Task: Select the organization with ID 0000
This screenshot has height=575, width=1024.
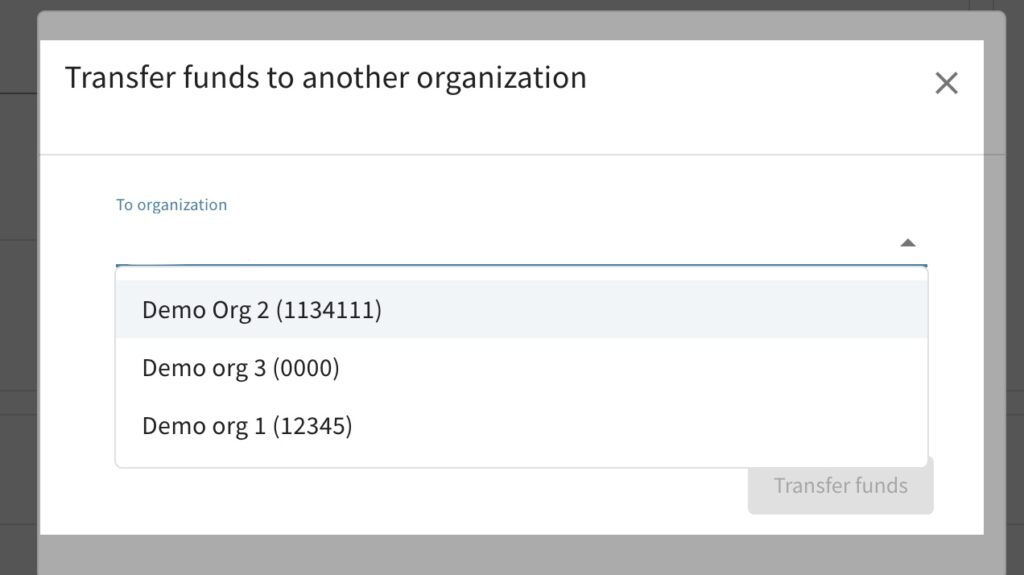Action: pyautogui.click(x=241, y=368)
